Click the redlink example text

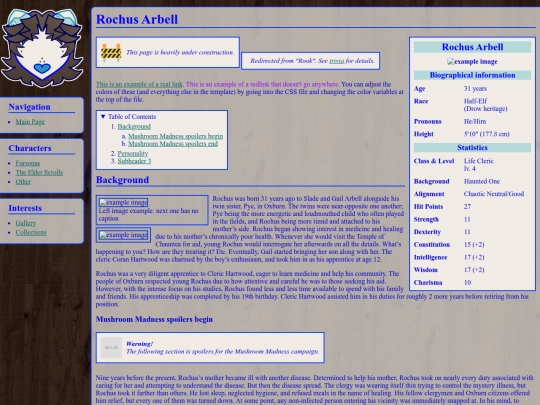[x=262, y=84]
